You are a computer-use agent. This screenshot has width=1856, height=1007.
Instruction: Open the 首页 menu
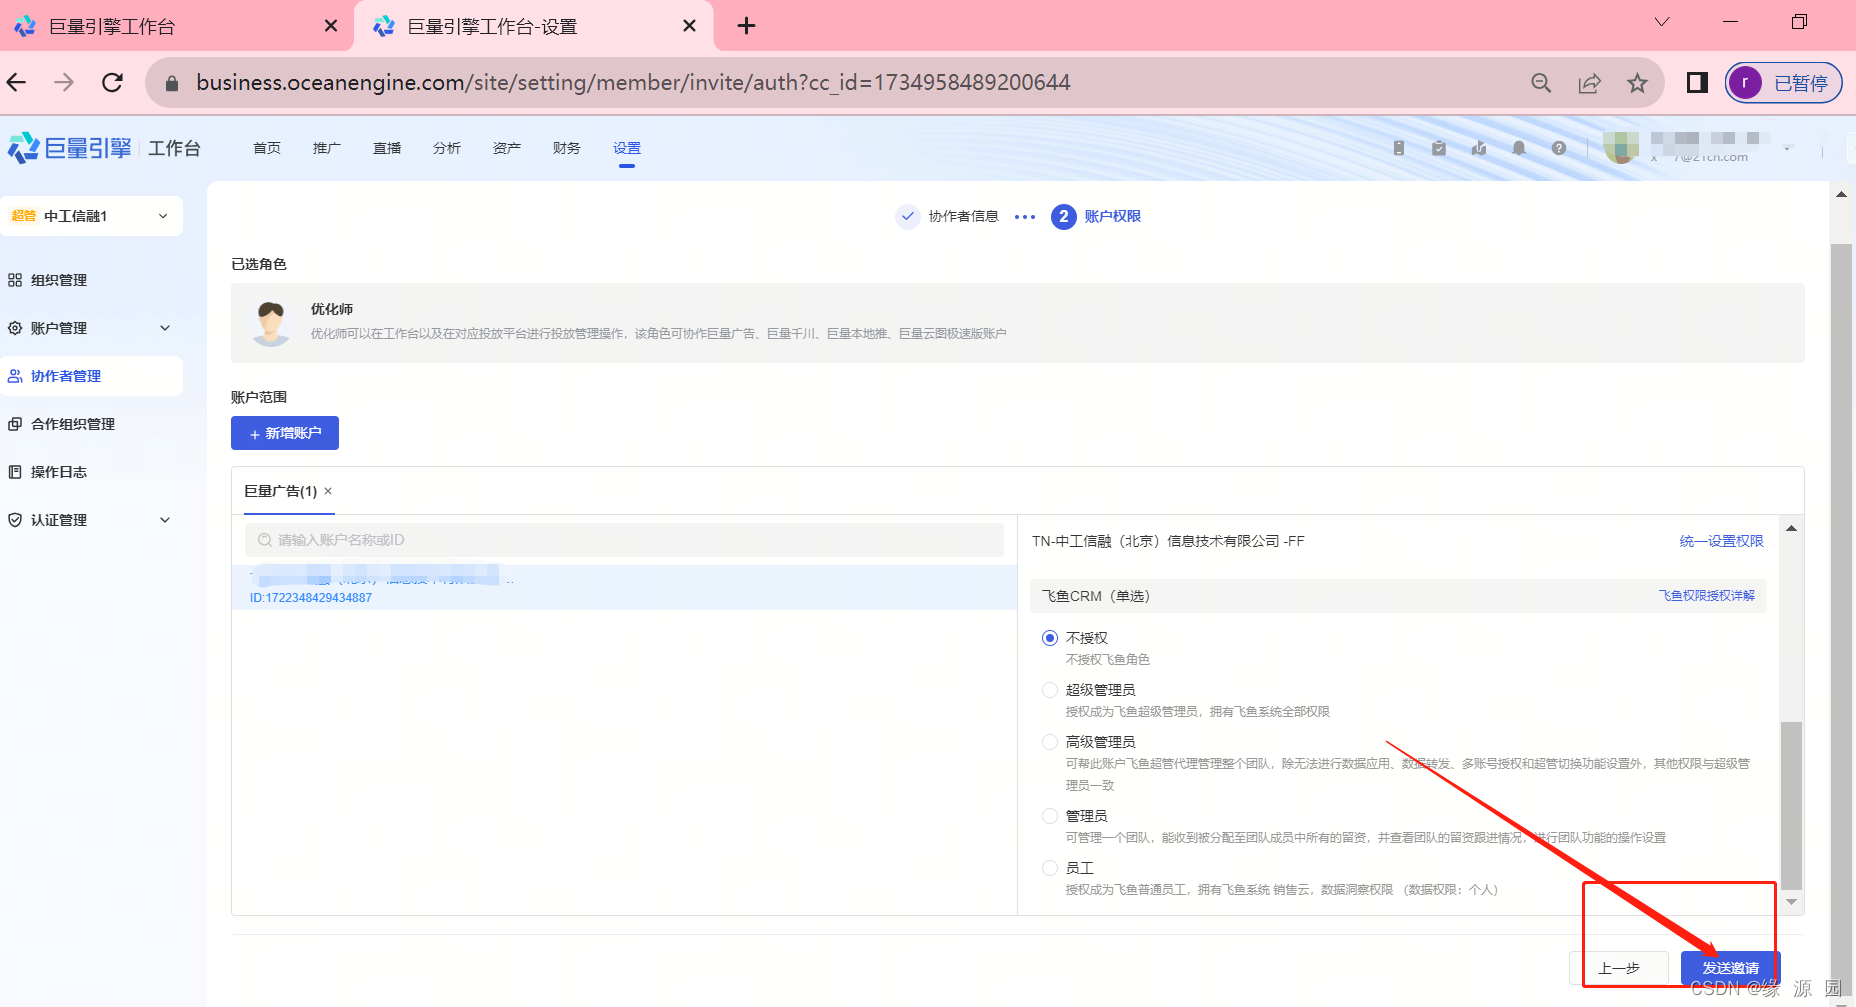coord(267,148)
